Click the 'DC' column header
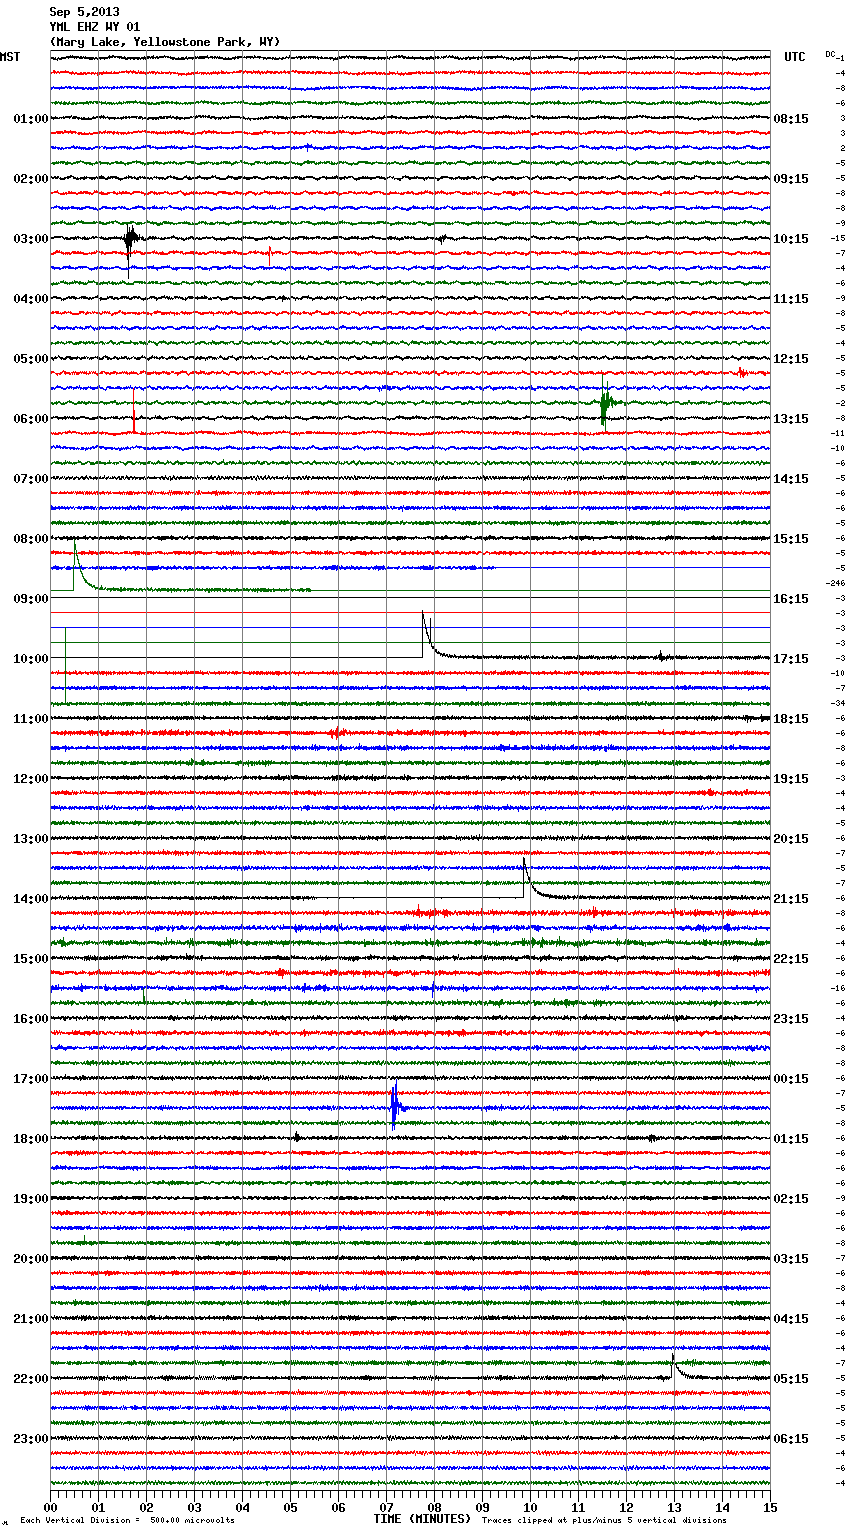This screenshot has width=850, height=1534. pos(830,54)
